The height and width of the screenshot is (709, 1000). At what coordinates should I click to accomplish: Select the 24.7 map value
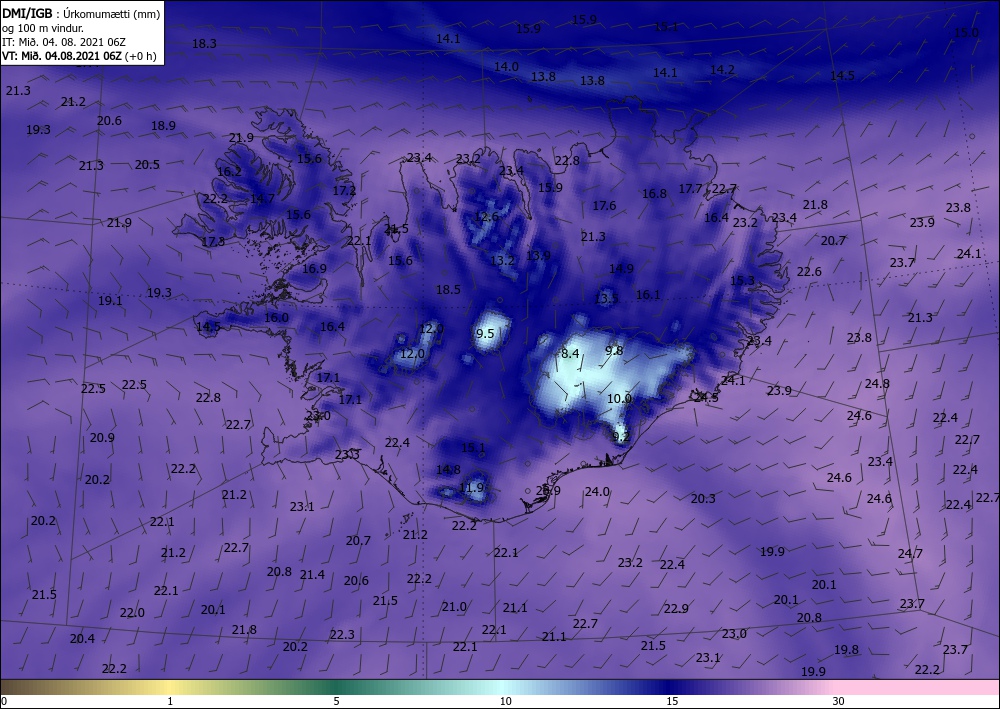click(909, 553)
